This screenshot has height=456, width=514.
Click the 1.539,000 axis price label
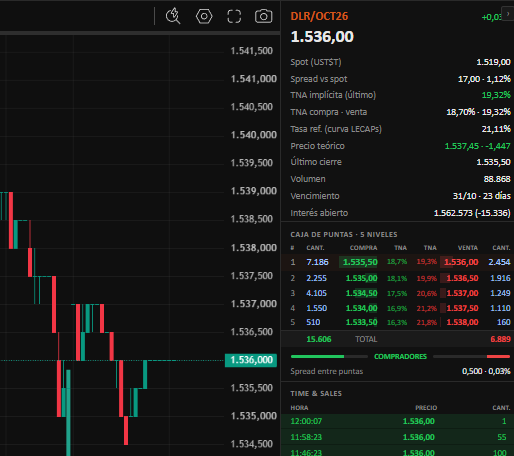[254, 191]
